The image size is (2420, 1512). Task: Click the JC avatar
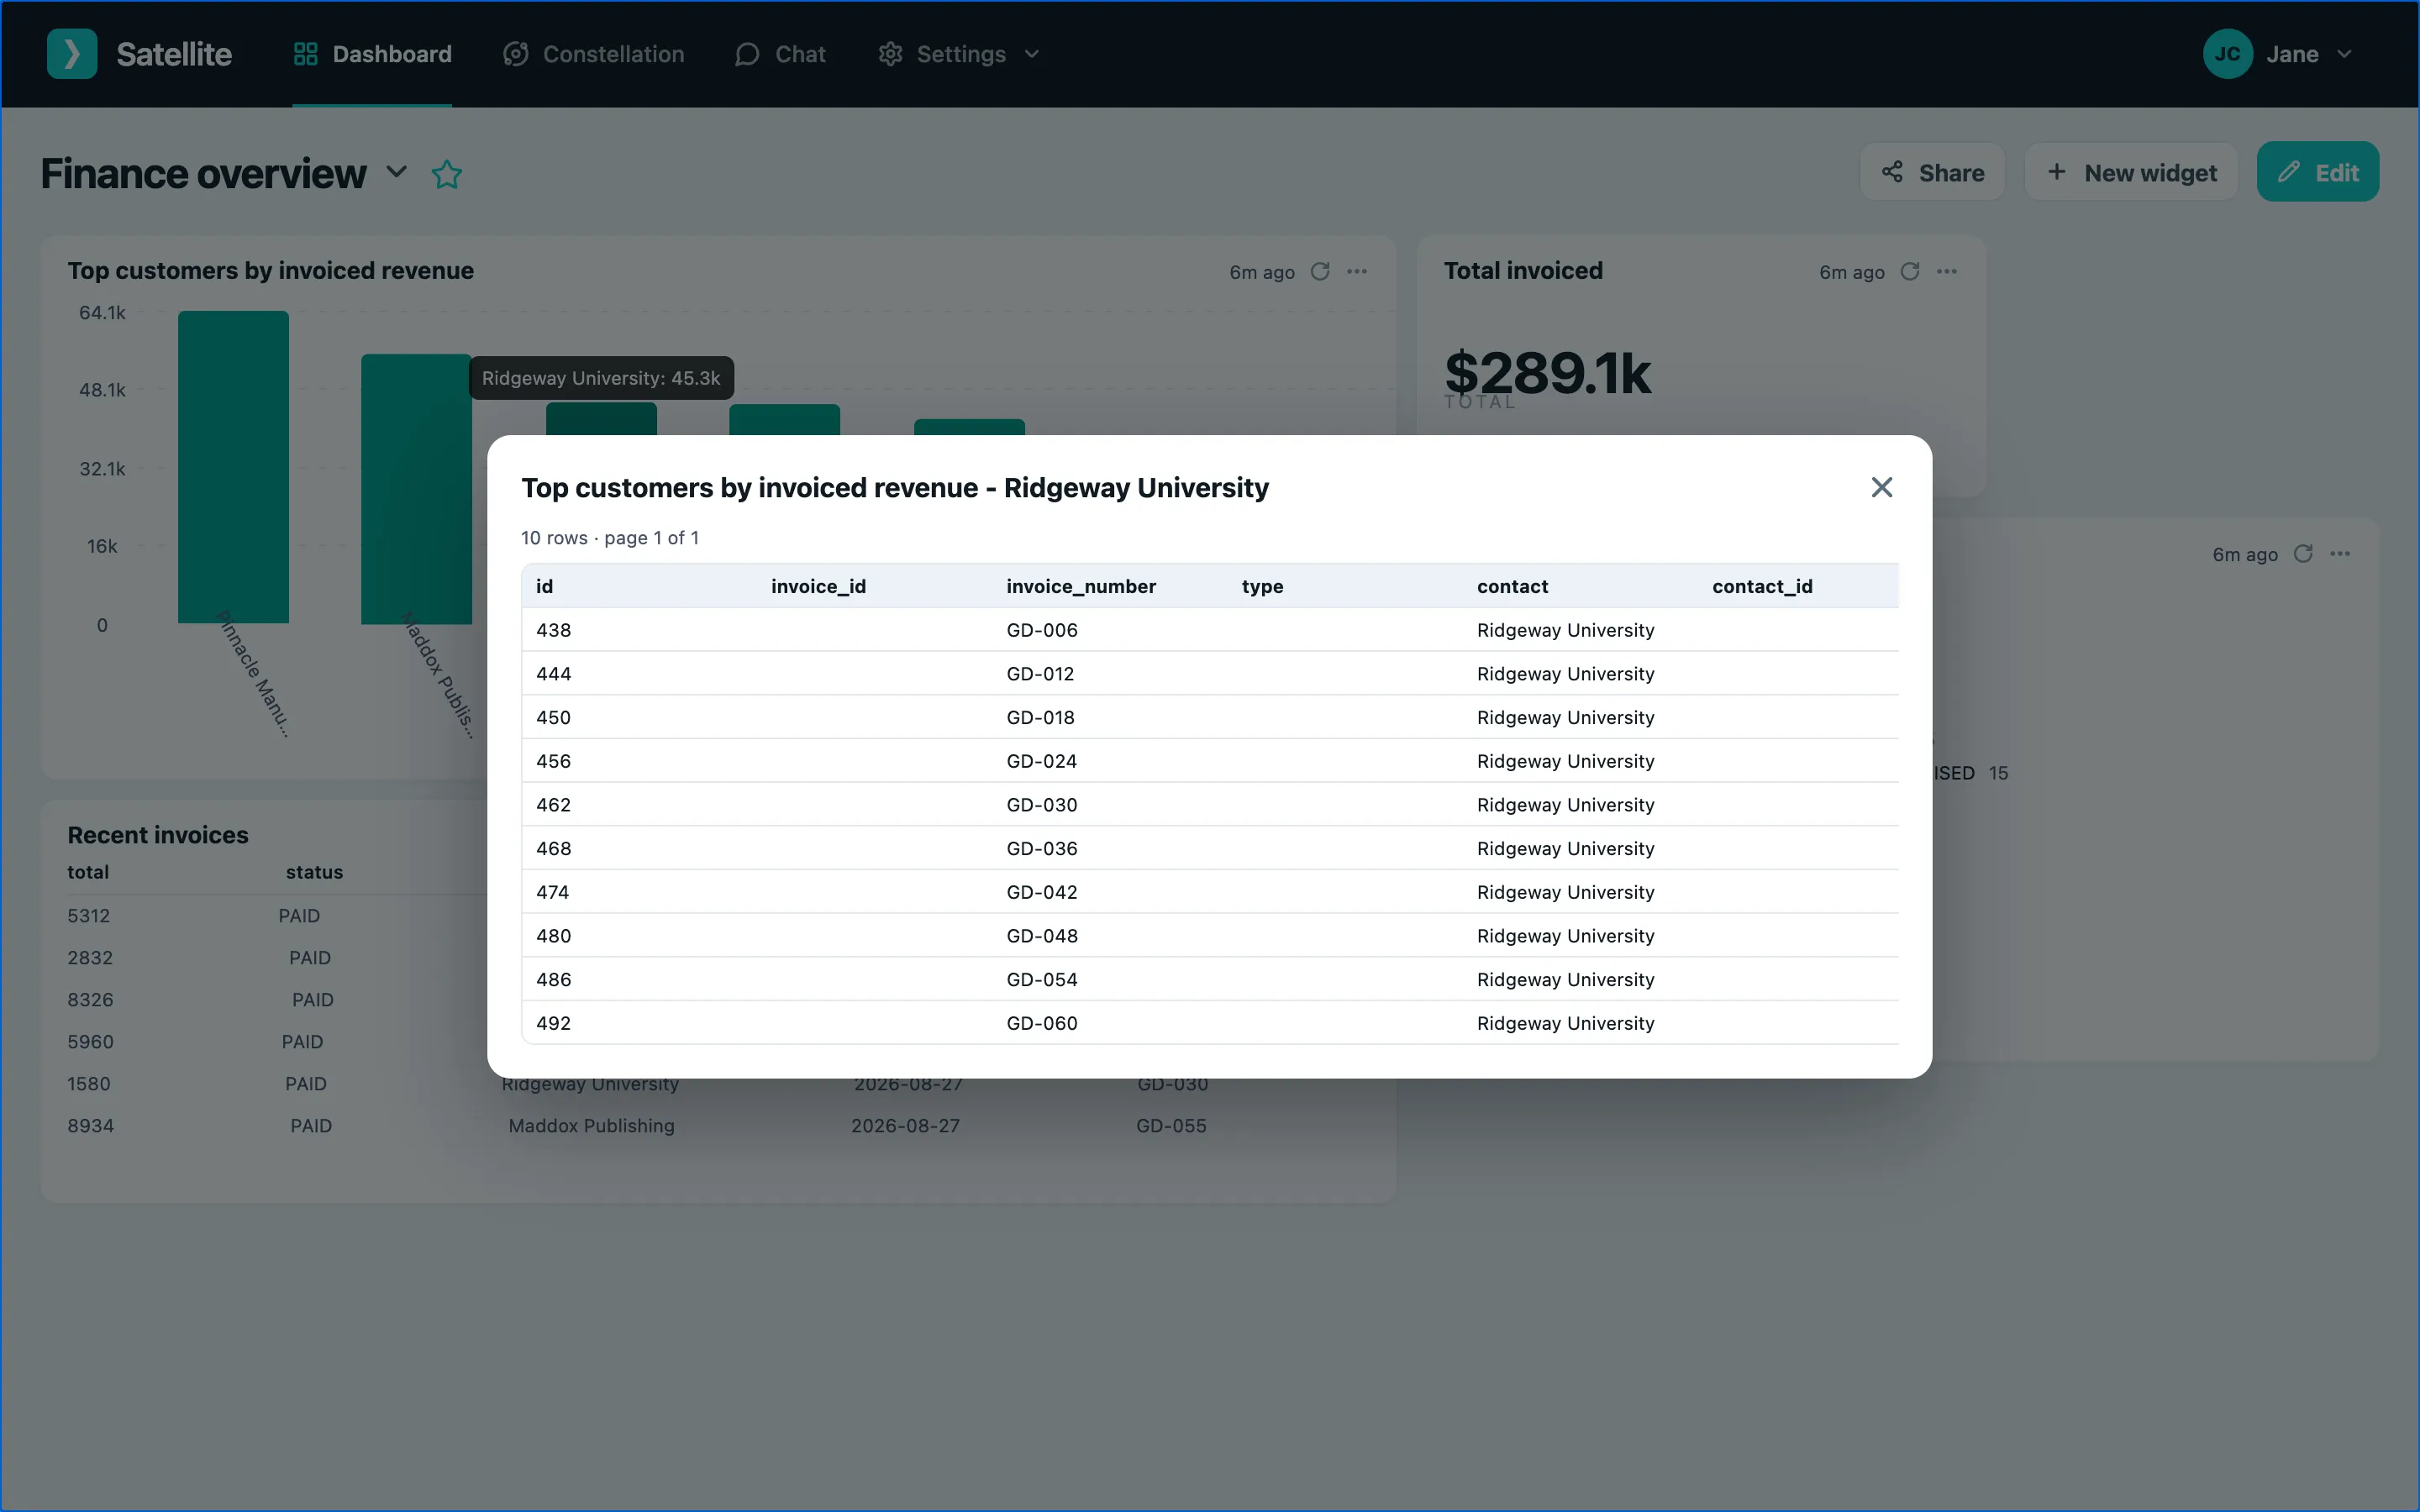point(2227,54)
